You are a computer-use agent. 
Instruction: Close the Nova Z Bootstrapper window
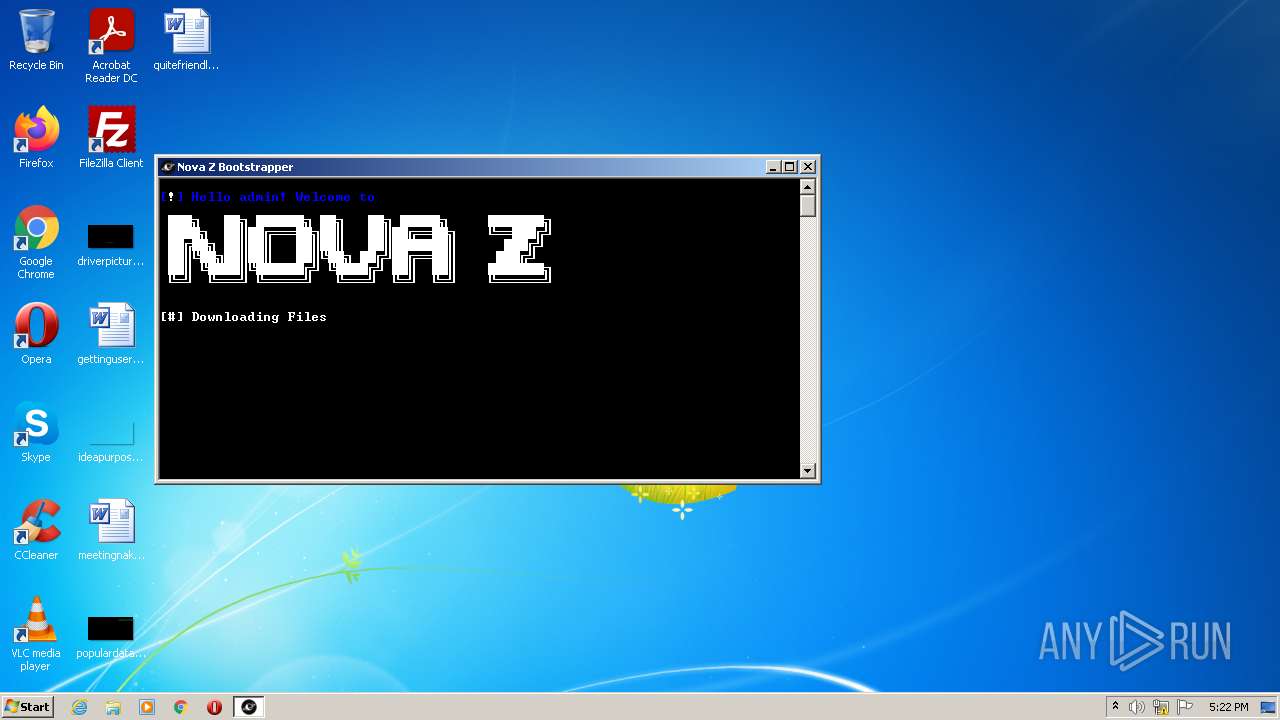[808, 167]
